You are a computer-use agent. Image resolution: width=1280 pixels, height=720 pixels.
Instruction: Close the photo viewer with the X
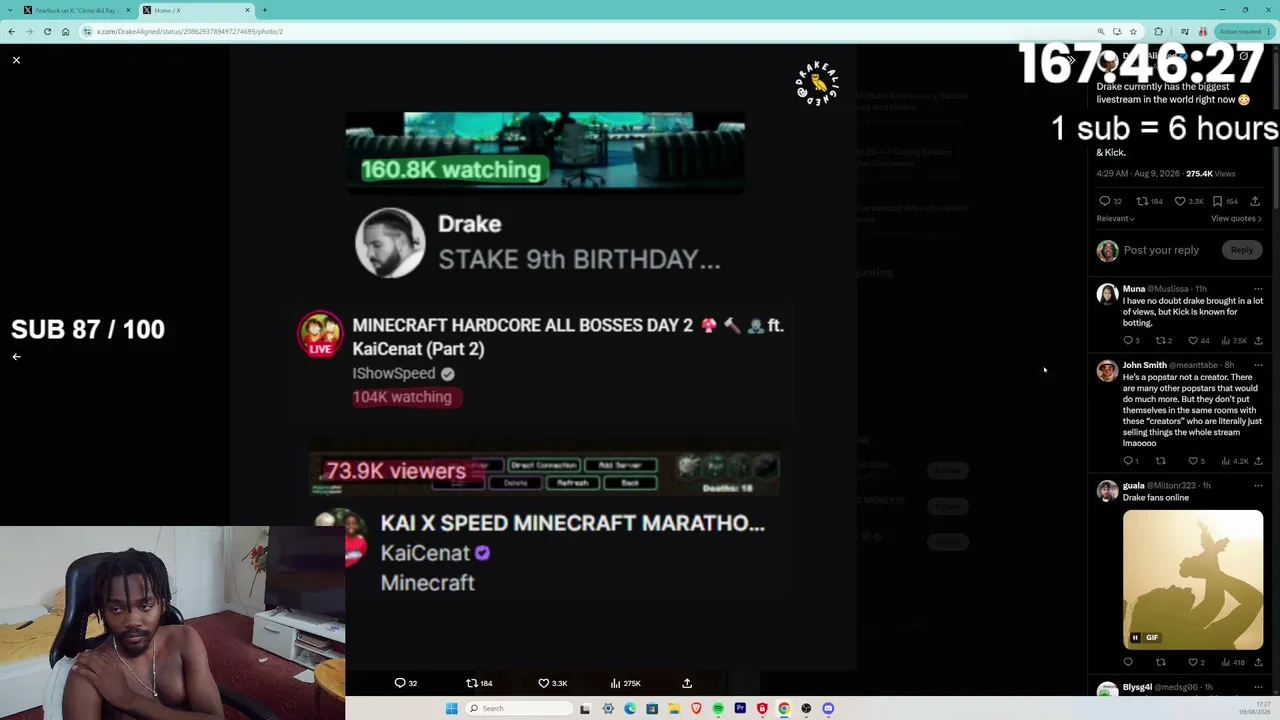pyautogui.click(x=16, y=60)
